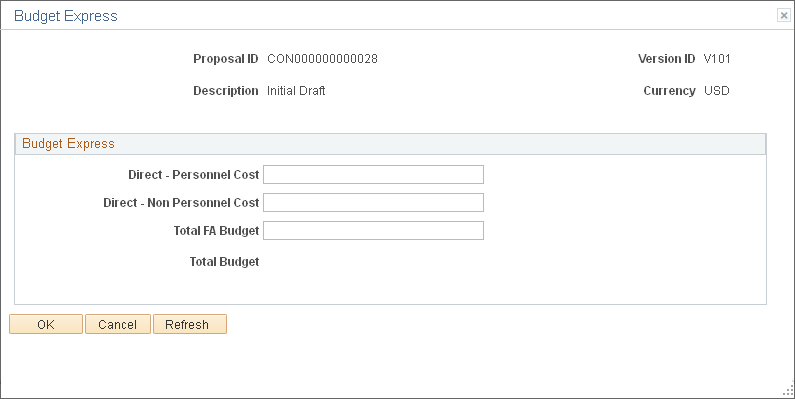Click the Refresh button
Viewport: 795px width, 399px height.
(190, 324)
